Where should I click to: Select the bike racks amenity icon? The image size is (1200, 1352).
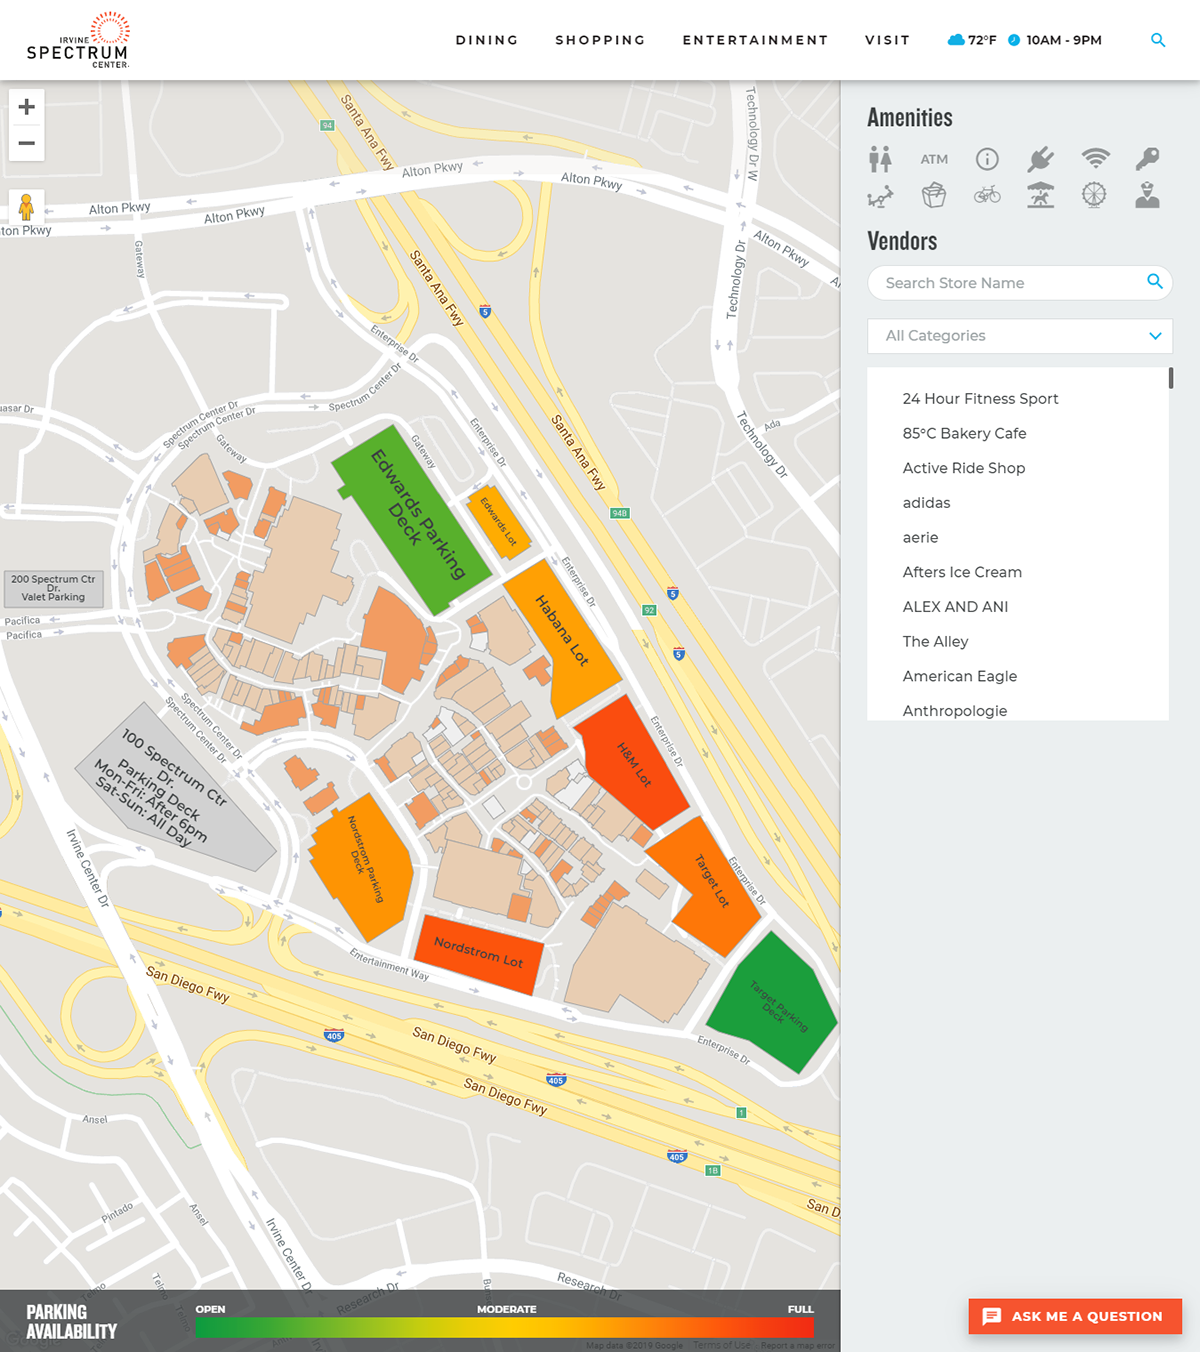click(988, 196)
